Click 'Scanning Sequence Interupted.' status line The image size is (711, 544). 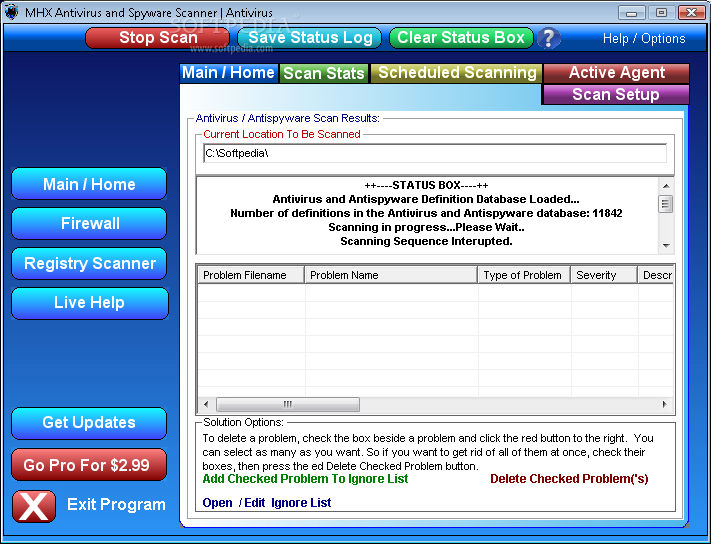[426, 241]
